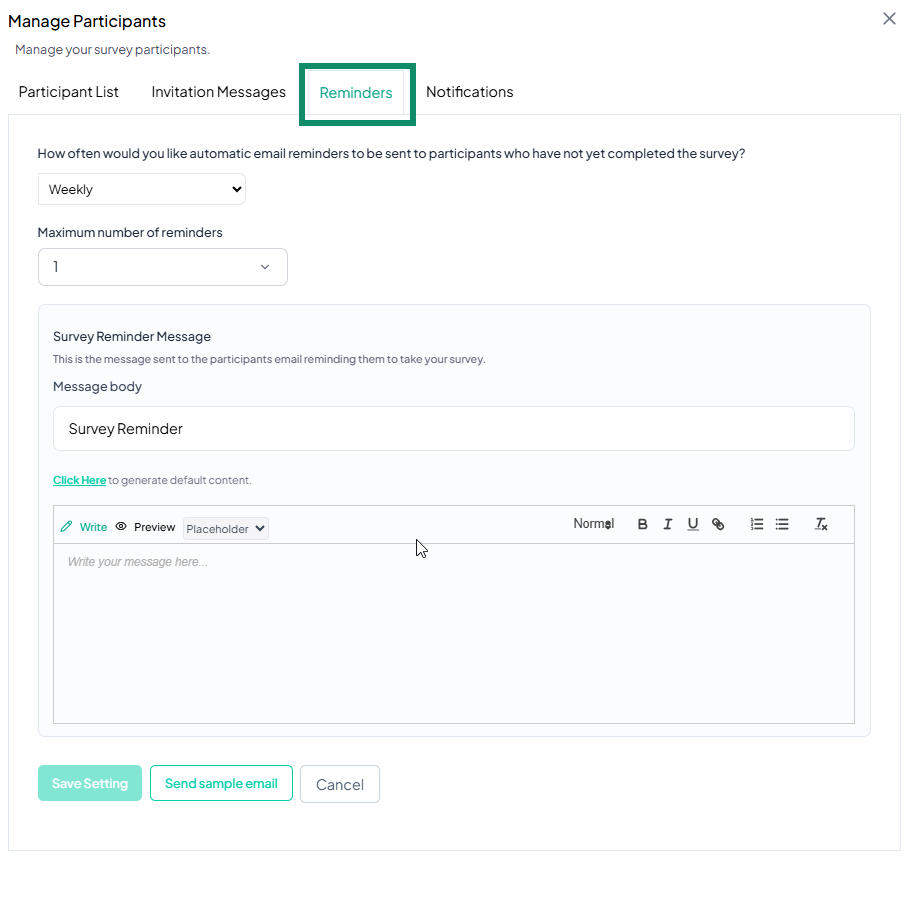914x910 pixels.
Task: Close the Manage Participants dialog
Action: pos(889,19)
